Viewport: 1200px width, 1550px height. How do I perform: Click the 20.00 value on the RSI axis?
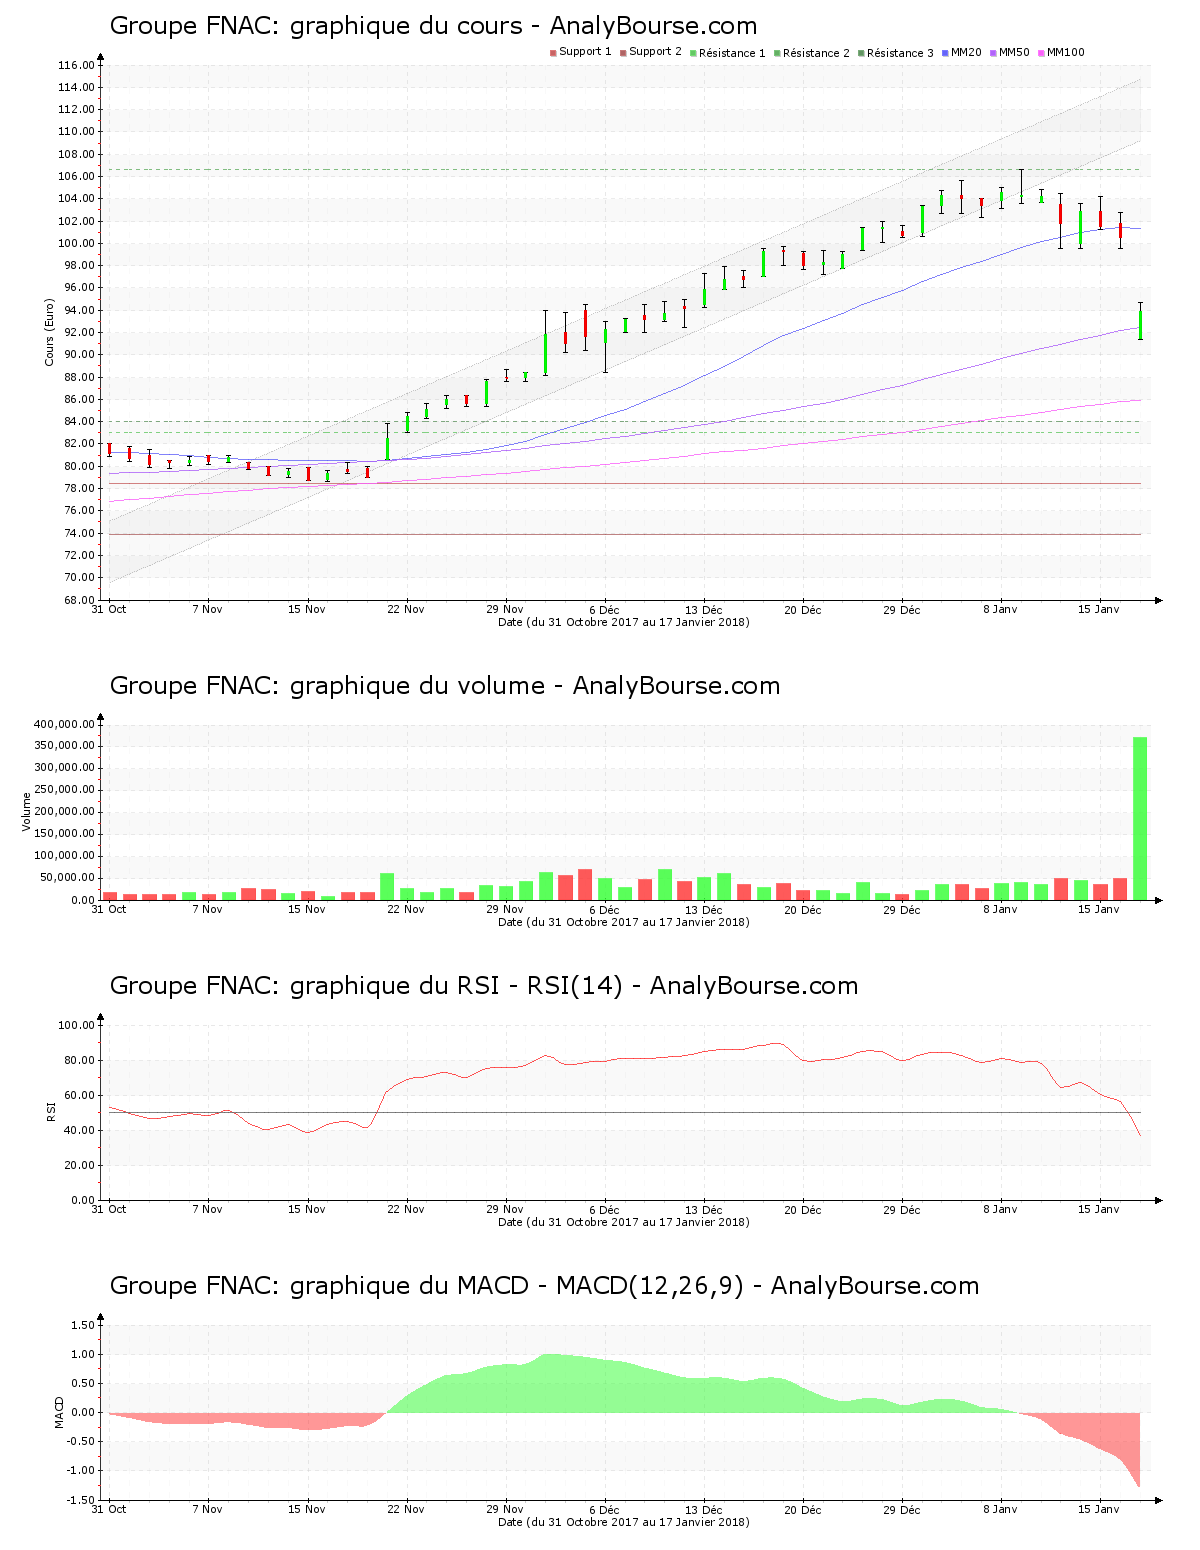click(x=79, y=1165)
